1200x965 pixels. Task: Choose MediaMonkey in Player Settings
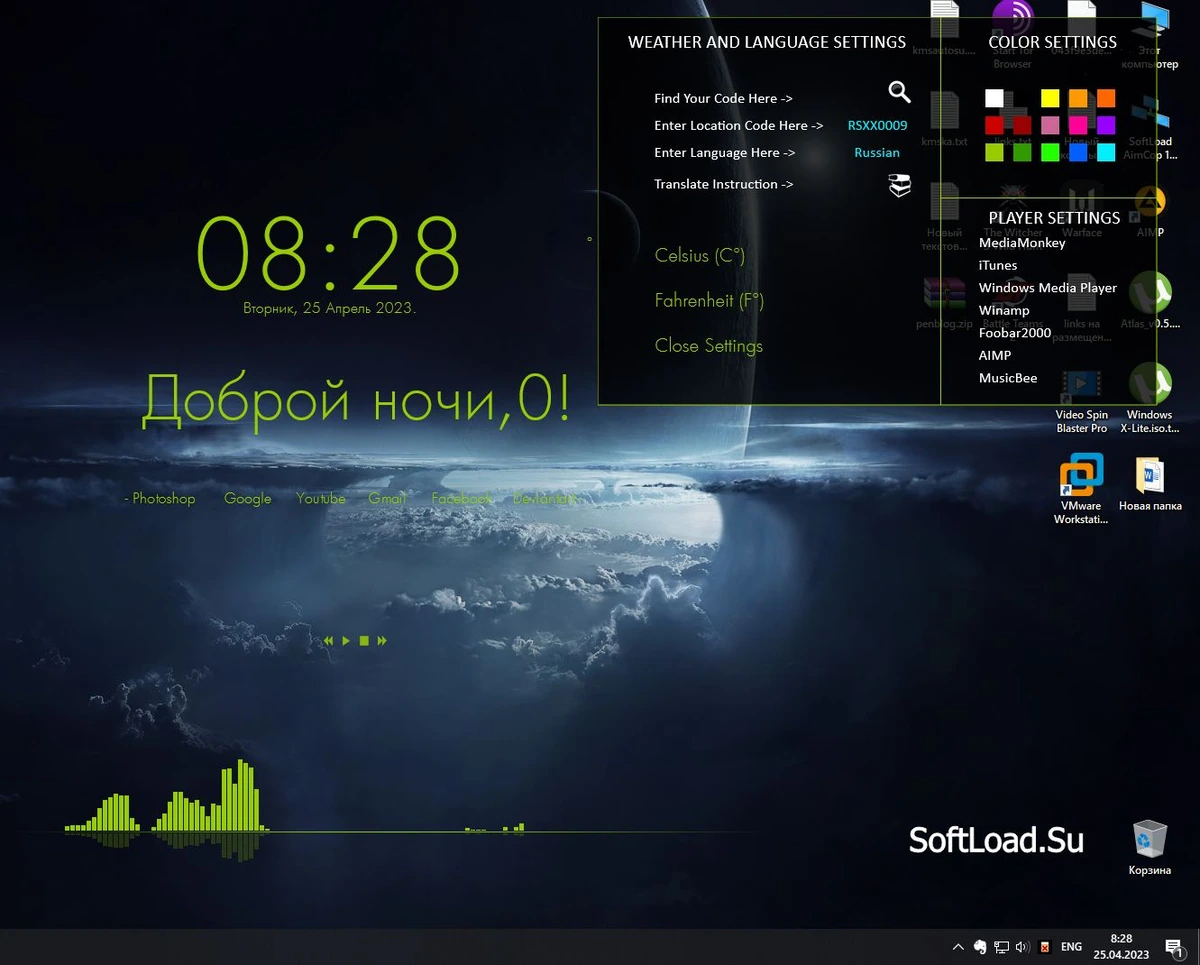1022,243
